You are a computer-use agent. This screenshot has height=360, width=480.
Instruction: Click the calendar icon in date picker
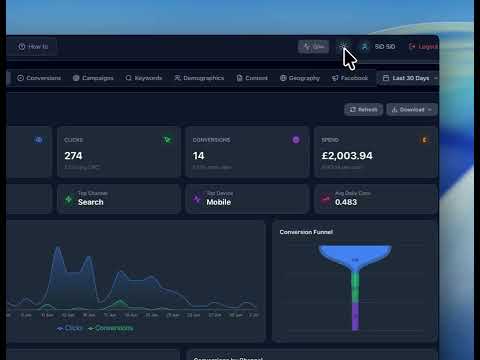[386, 78]
